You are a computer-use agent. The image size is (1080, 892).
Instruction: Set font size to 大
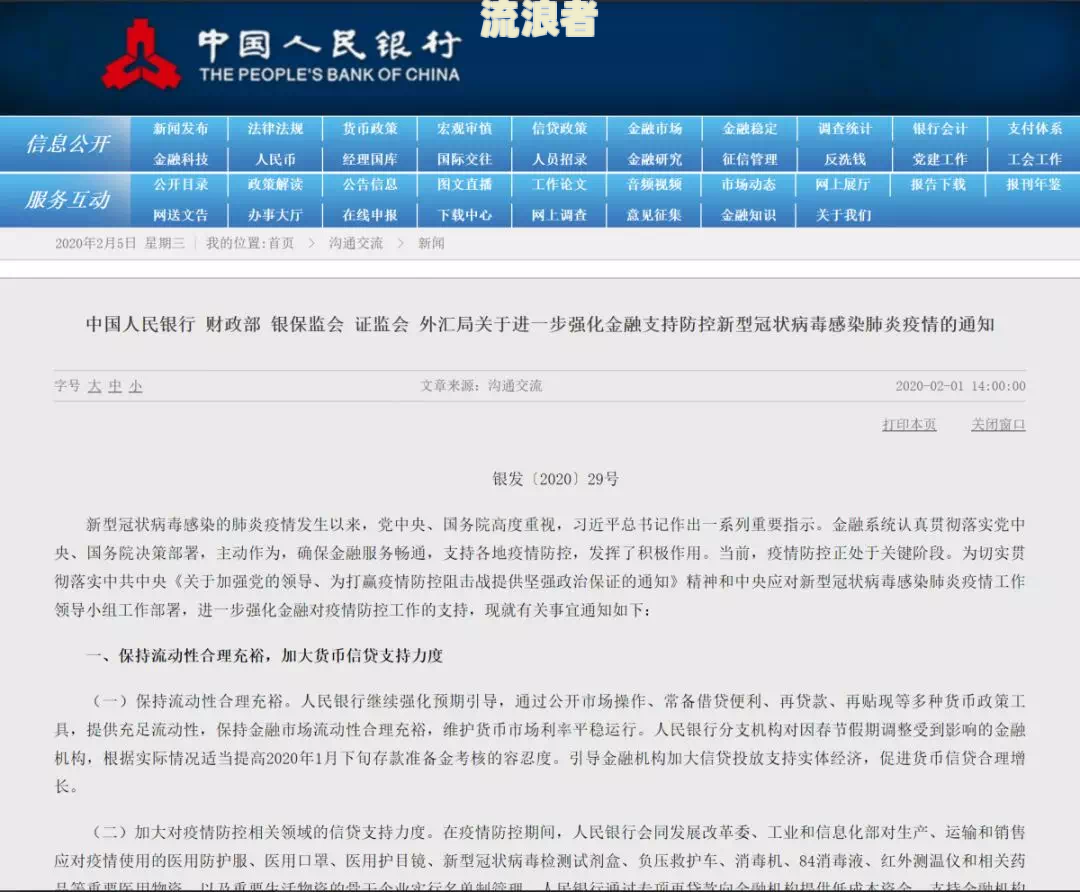tap(94, 386)
